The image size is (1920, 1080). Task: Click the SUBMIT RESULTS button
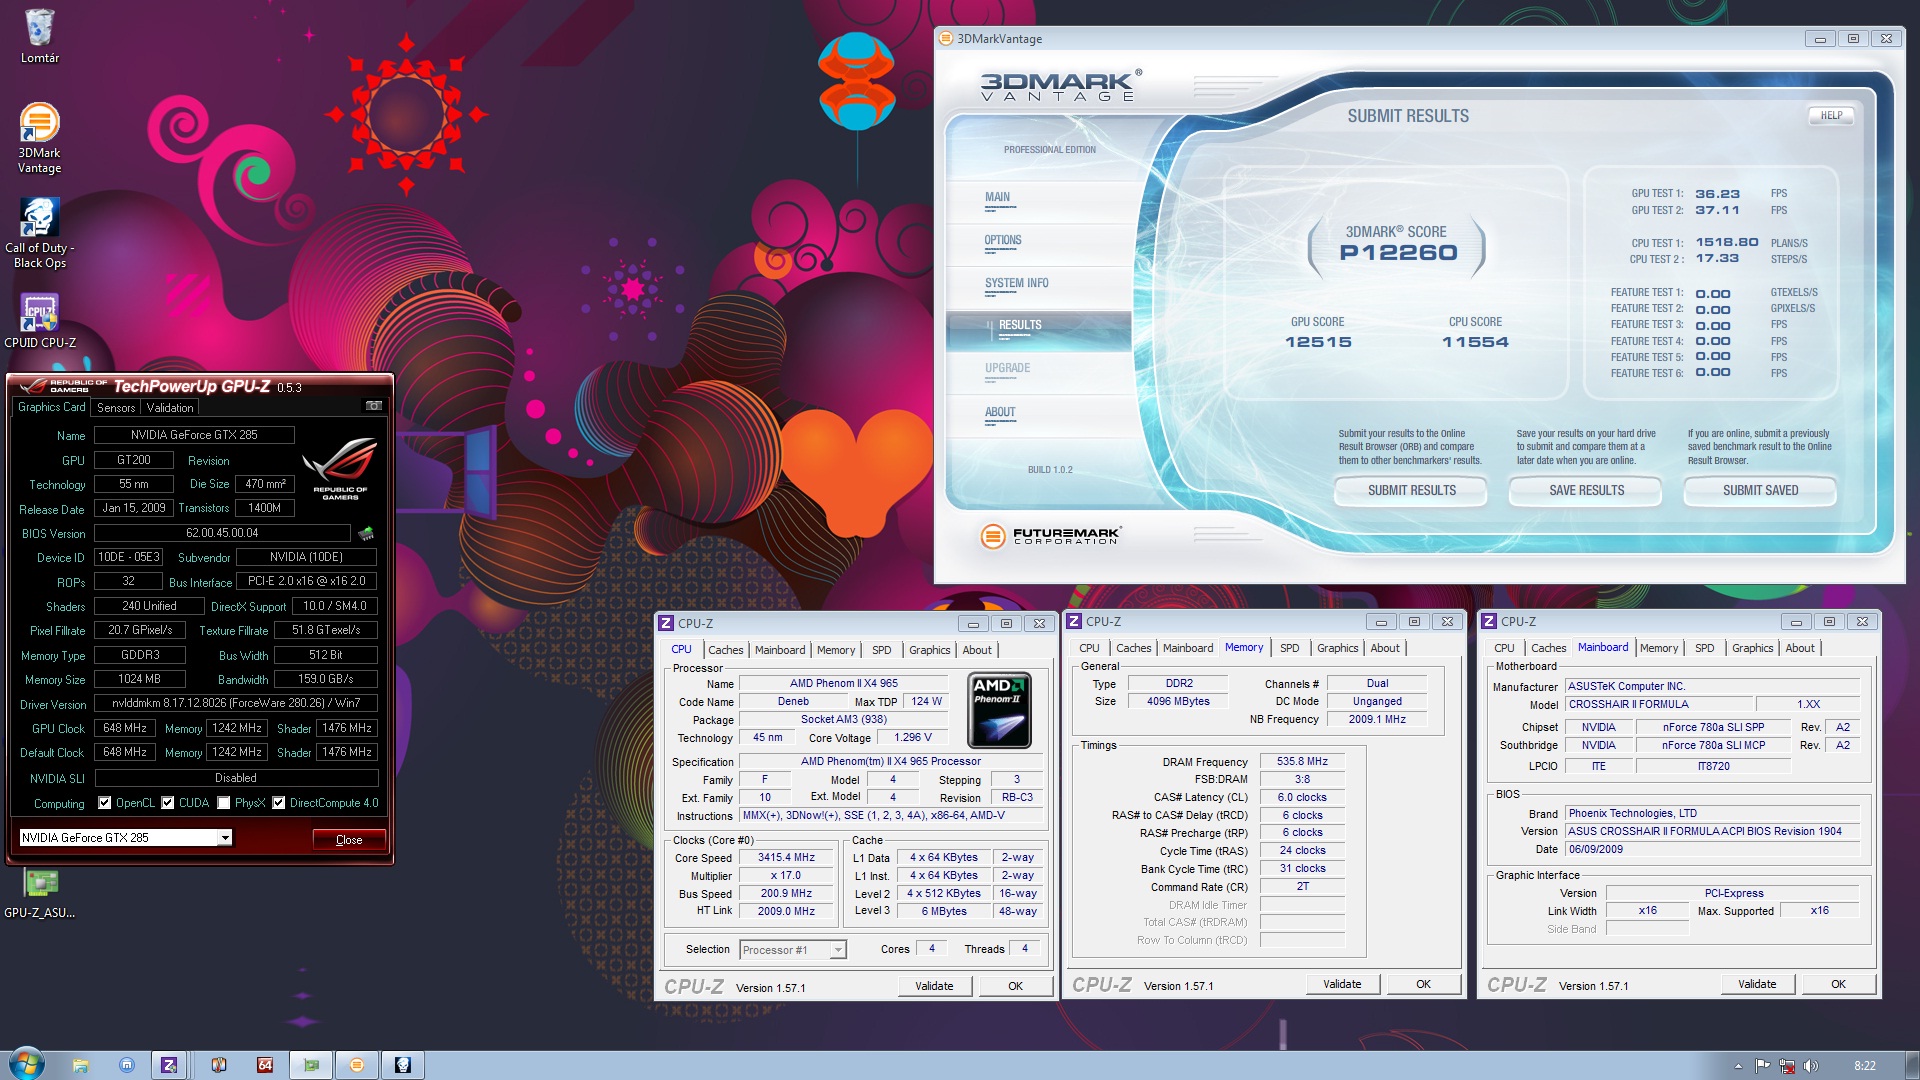1411,490
